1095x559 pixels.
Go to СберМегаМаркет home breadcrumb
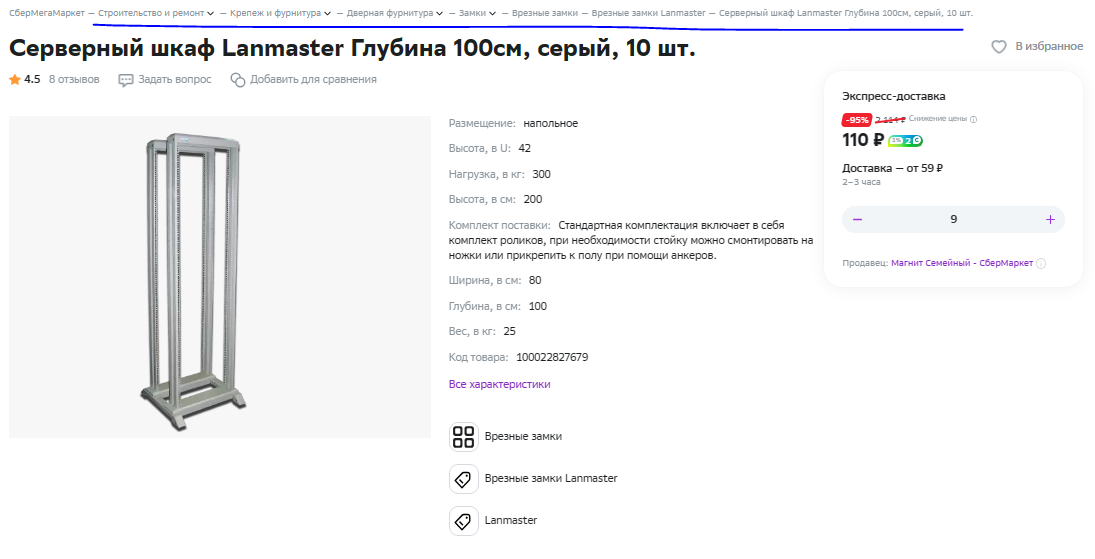47,13
